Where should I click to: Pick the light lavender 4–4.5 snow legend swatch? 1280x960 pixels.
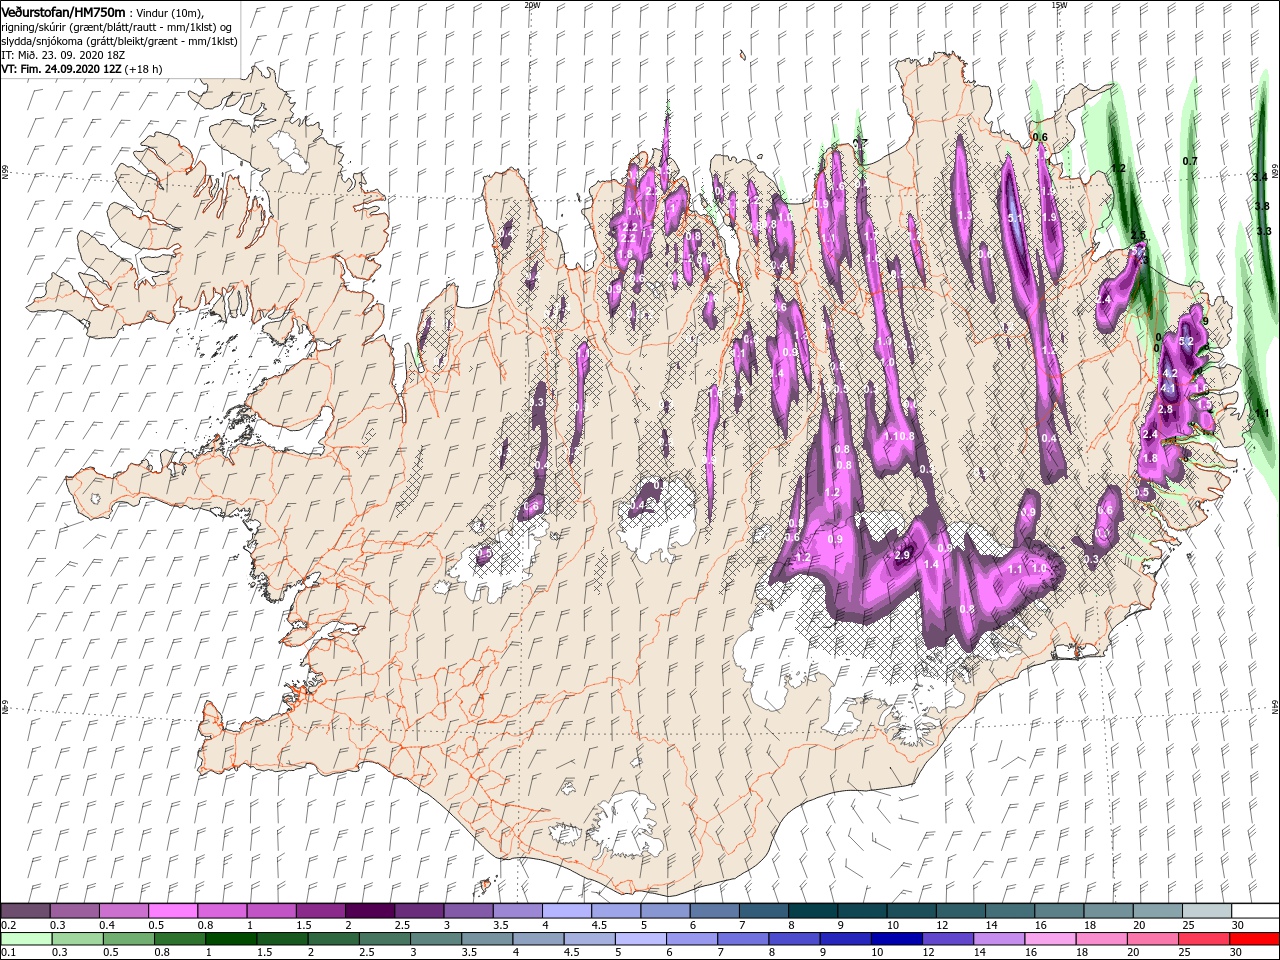pyautogui.click(x=567, y=911)
